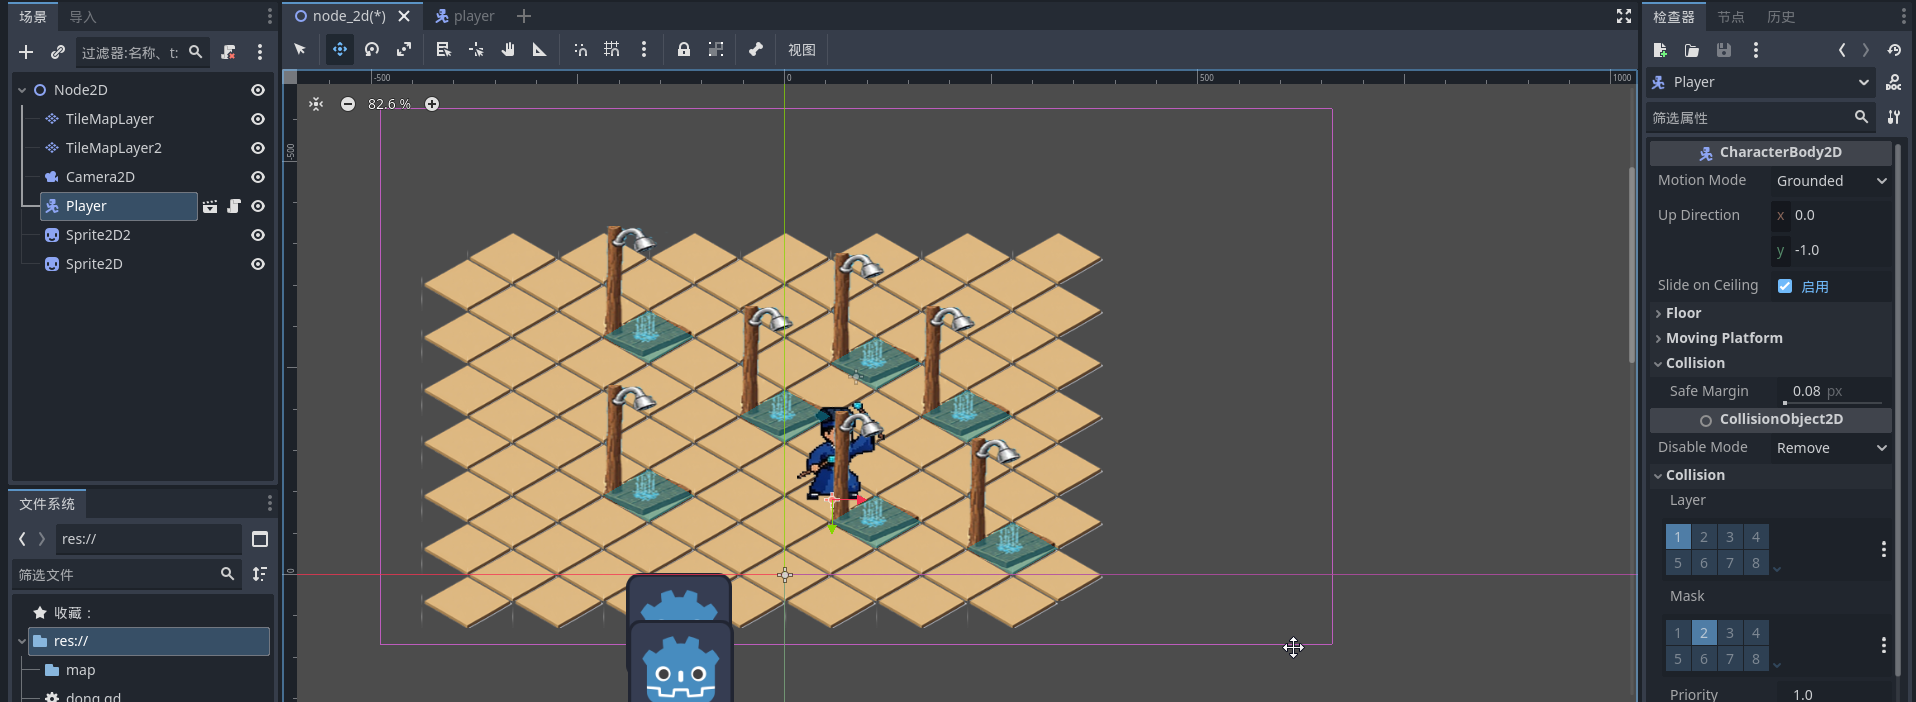This screenshot has width=1916, height=702.
Task: Open the Disable Mode dropdown
Action: 1832,448
